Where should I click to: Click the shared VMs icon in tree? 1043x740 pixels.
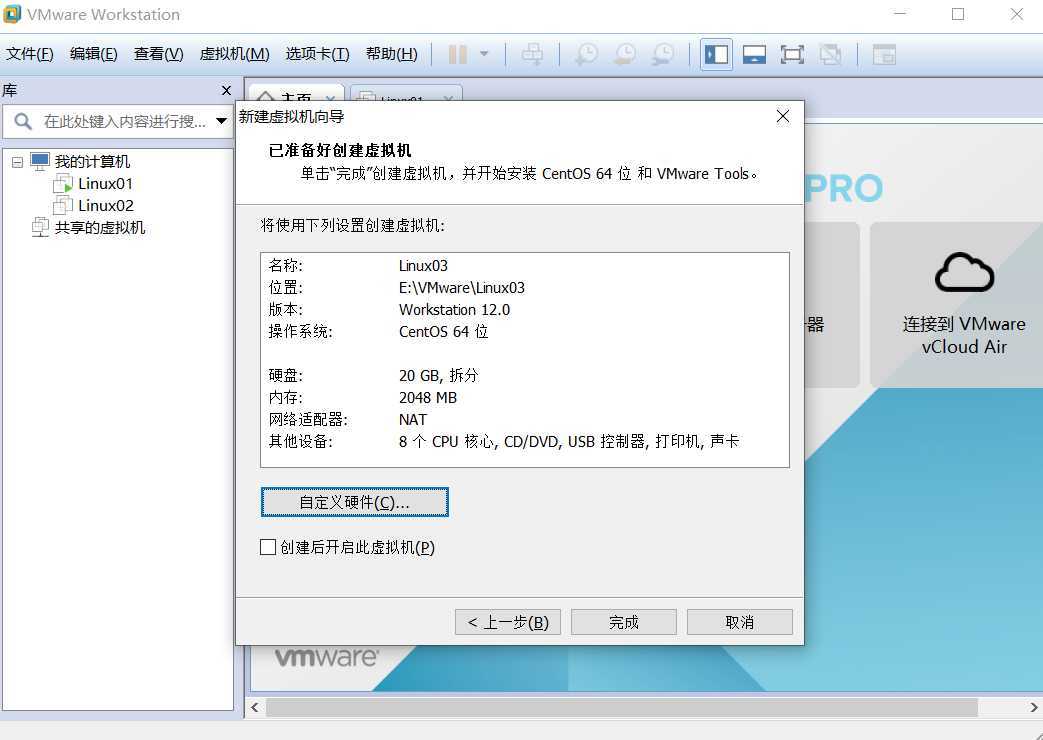pos(40,227)
